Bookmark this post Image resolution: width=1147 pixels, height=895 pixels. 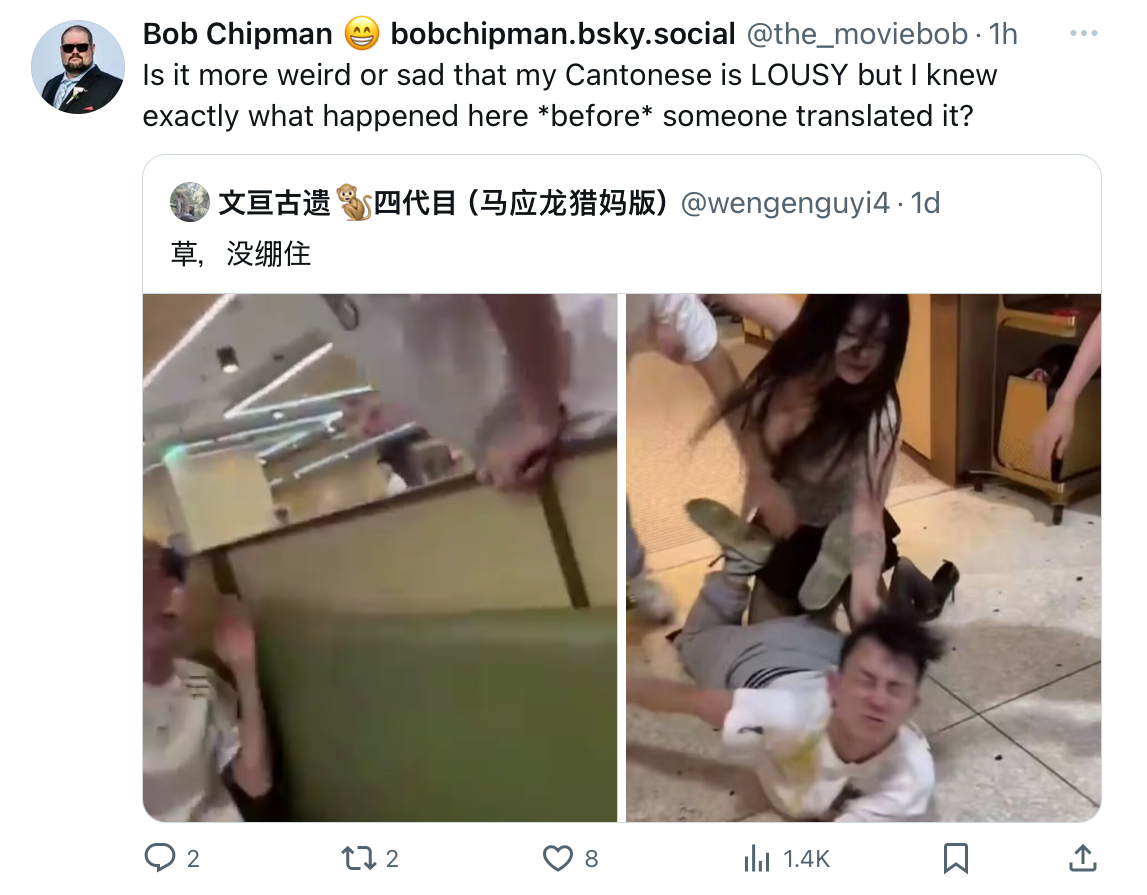click(x=955, y=858)
